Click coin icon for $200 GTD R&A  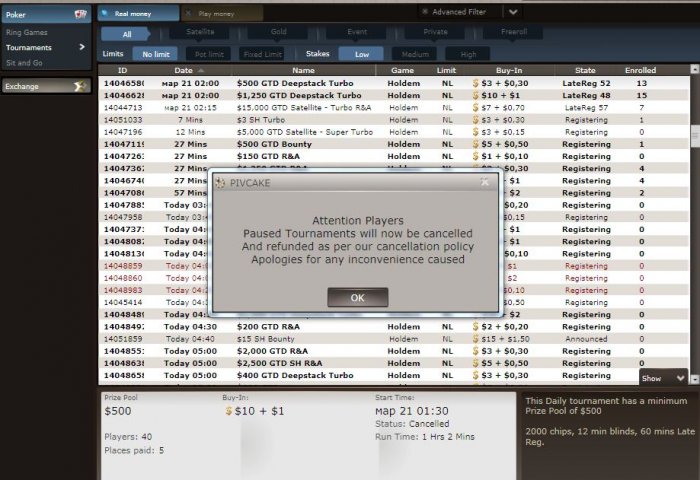point(475,326)
